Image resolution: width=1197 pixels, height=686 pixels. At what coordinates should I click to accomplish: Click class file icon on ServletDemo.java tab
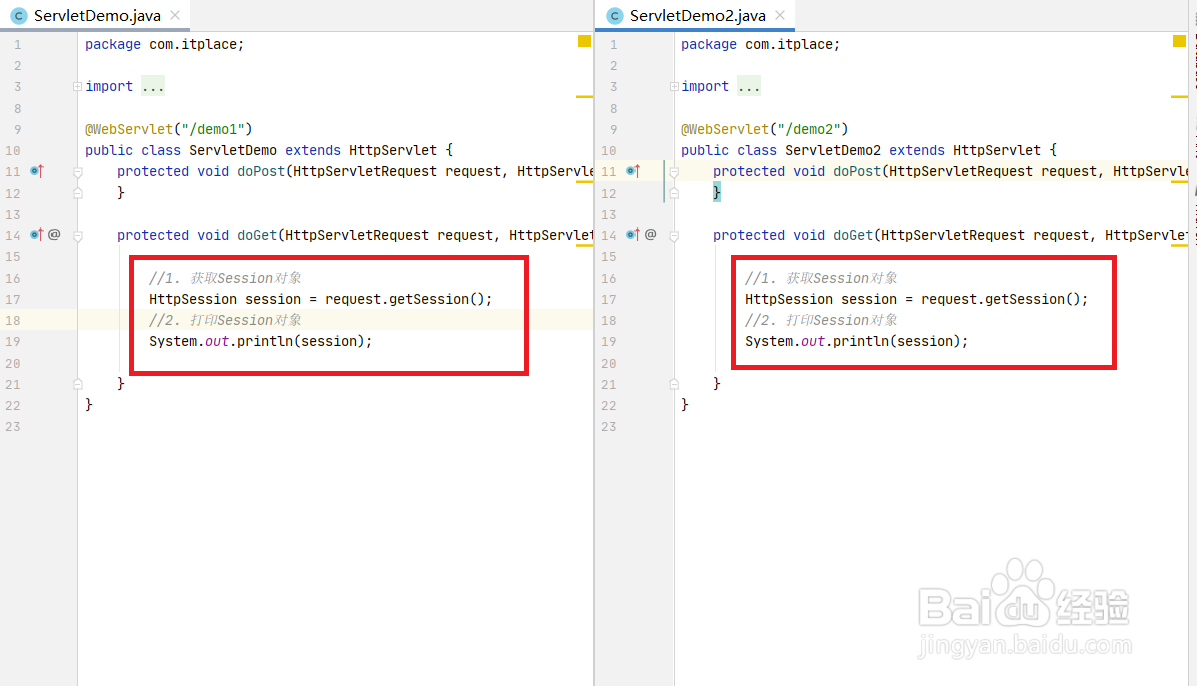click(18, 16)
